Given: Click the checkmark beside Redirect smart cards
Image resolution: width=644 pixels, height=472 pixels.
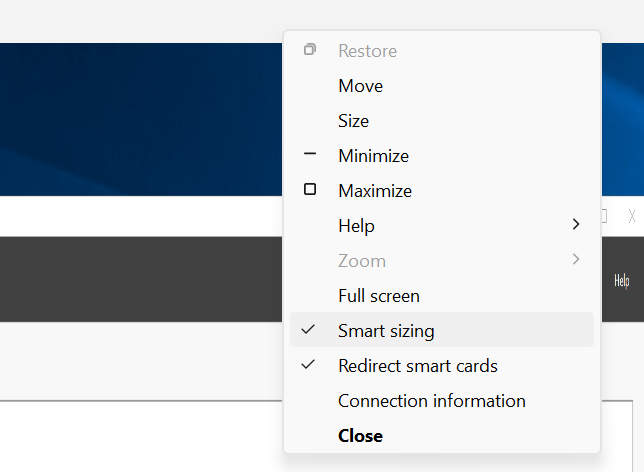Looking at the screenshot, I should (x=308, y=364).
